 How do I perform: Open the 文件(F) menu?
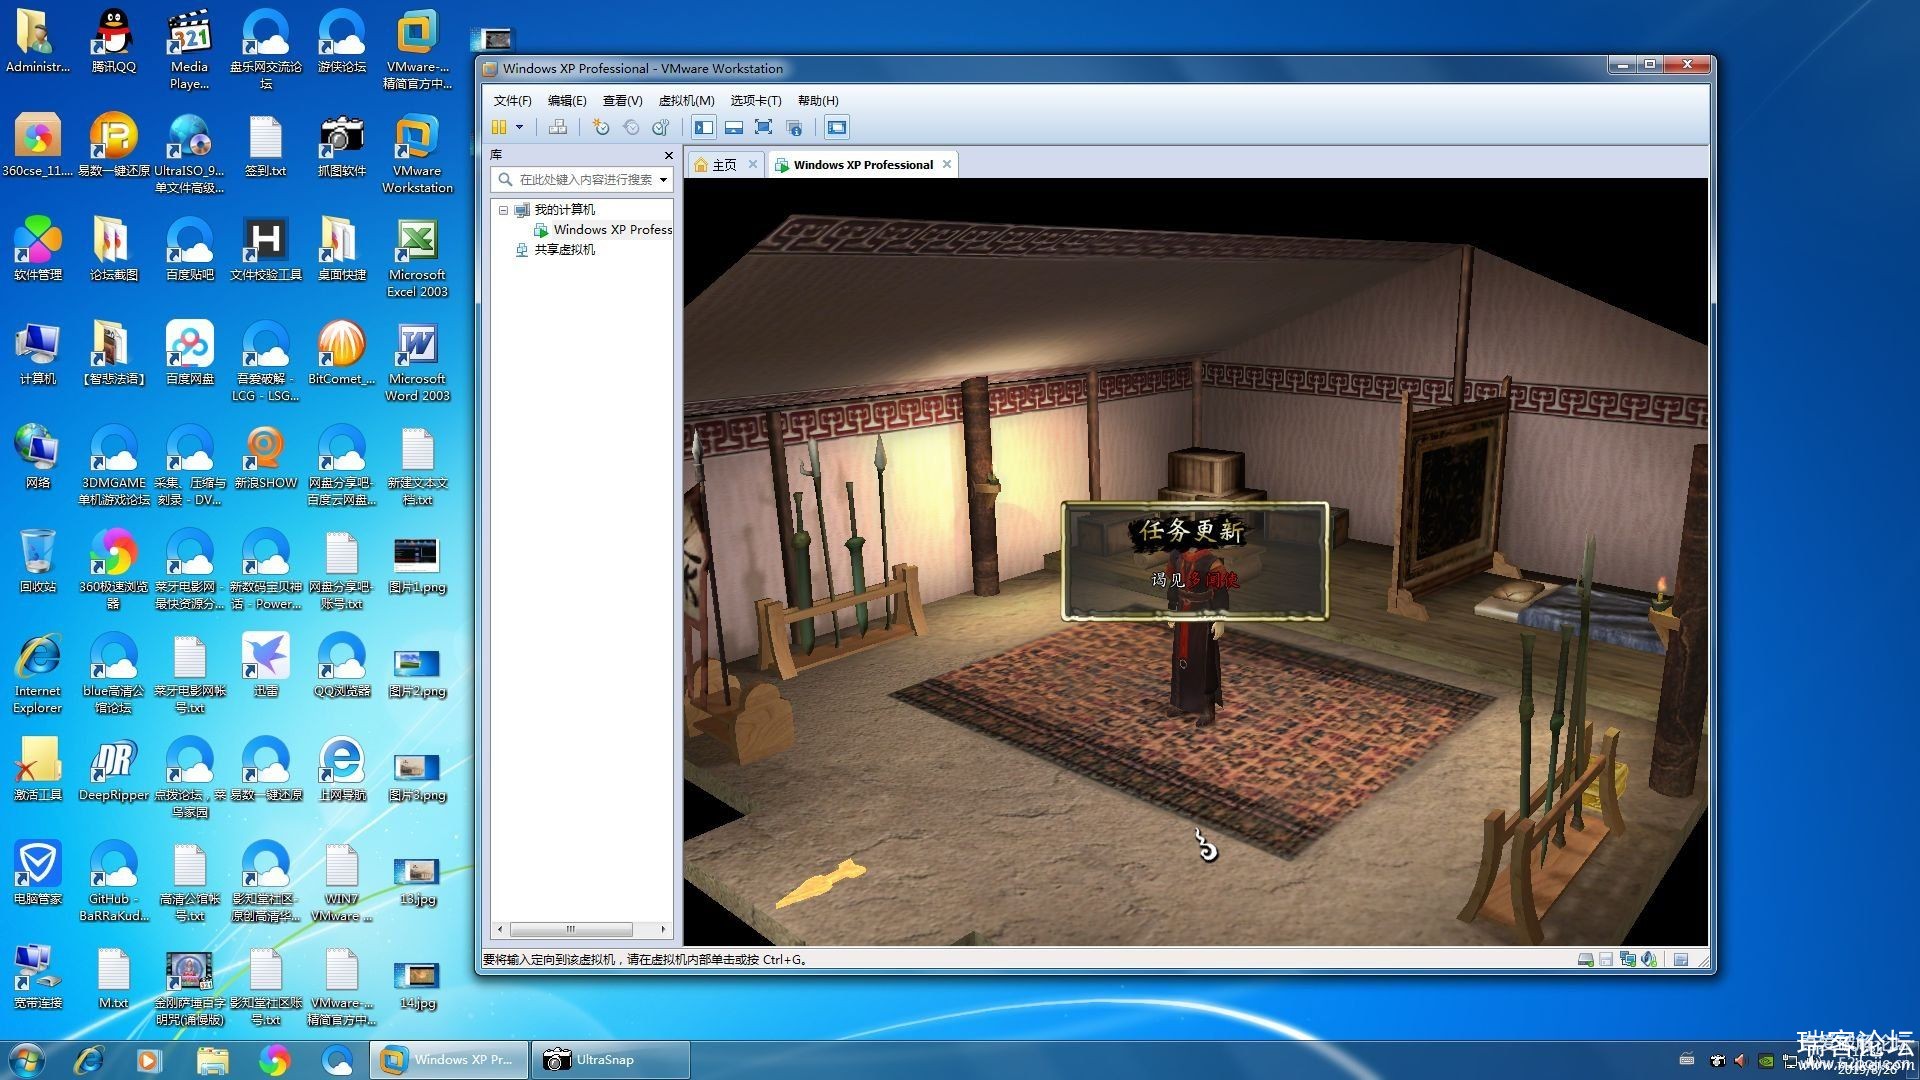pos(512,100)
